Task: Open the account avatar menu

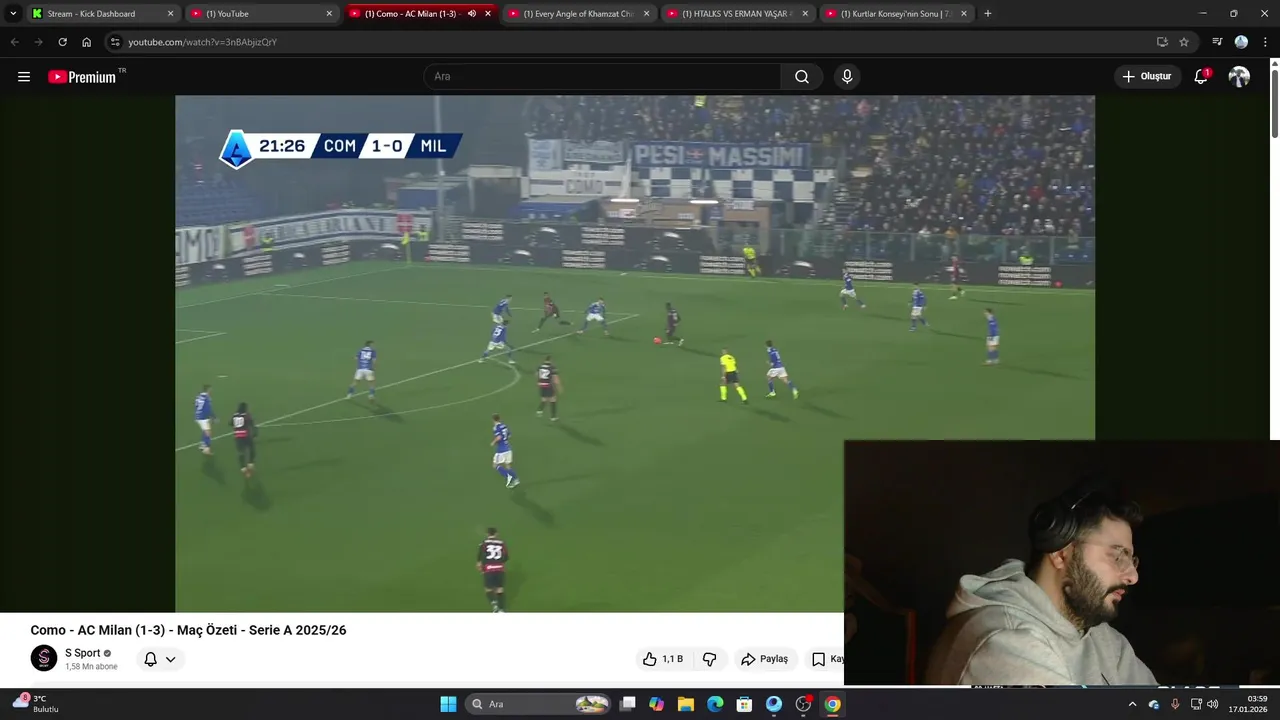Action: (x=1239, y=77)
